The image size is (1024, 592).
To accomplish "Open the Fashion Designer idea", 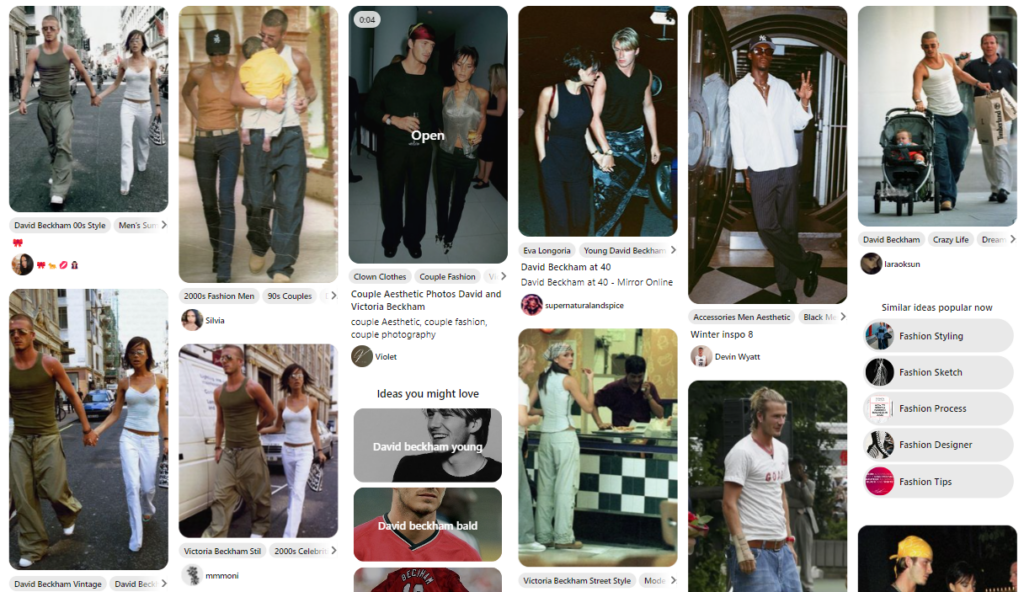I will coord(938,445).
